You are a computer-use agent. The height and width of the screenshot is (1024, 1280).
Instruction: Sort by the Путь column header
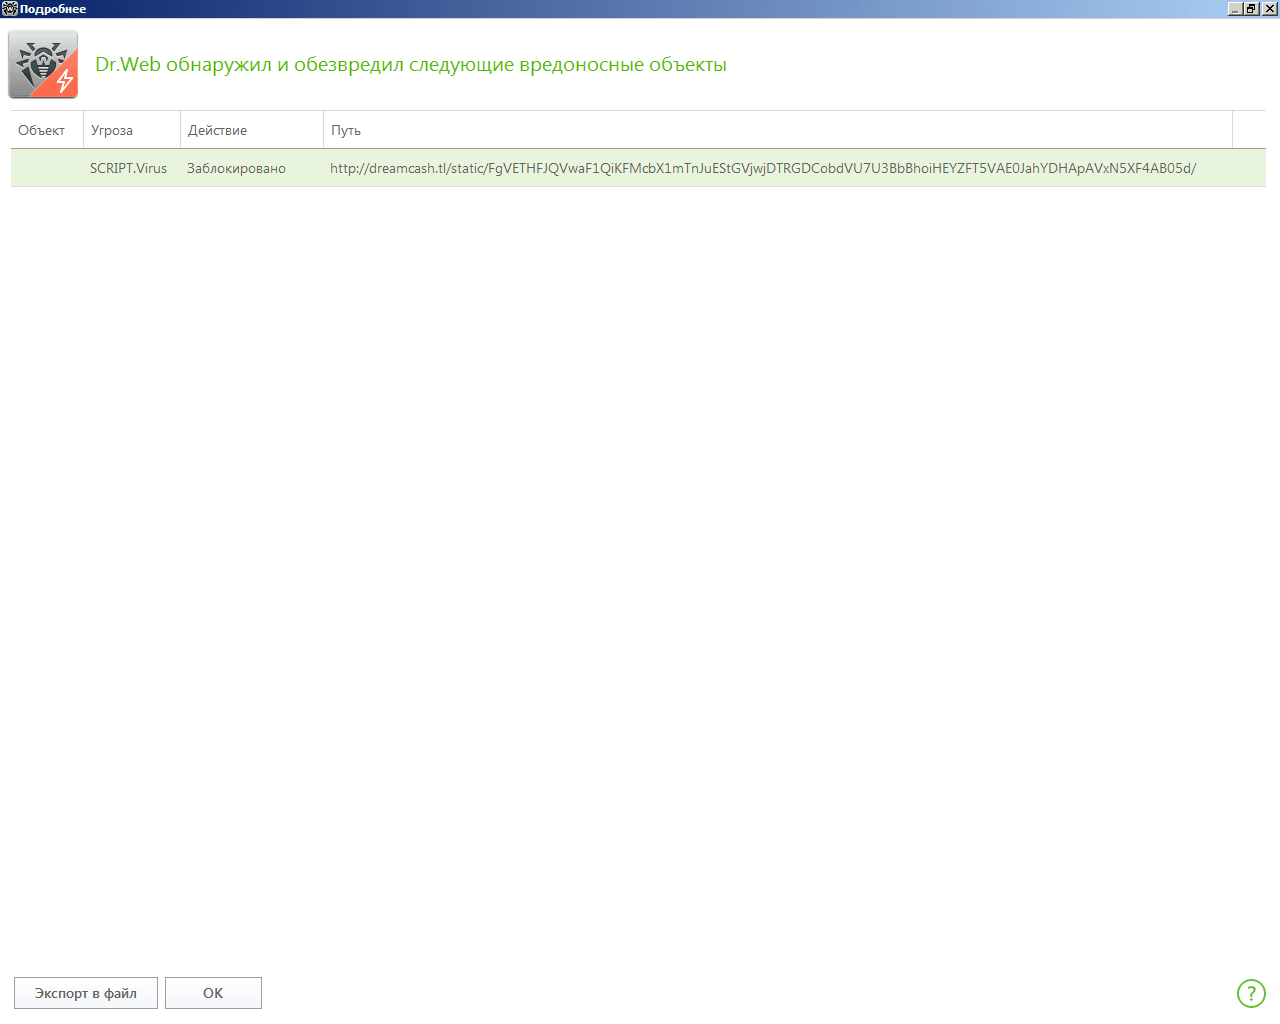pyautogui.click(x=778, y=130)
